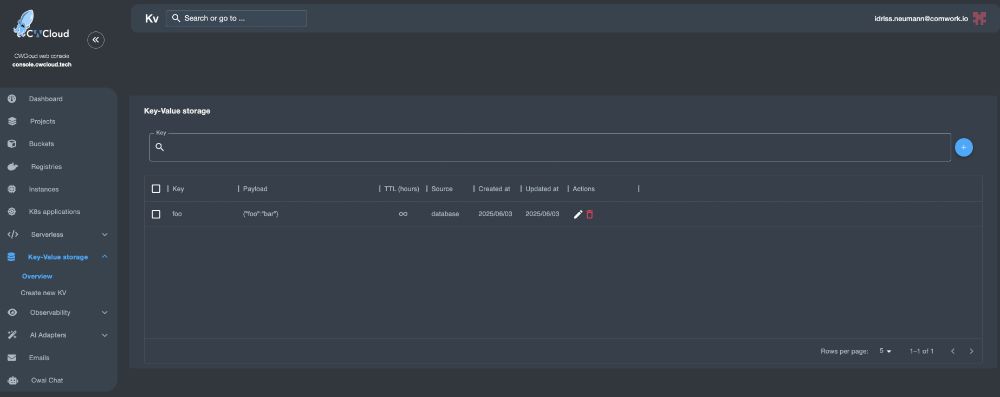Select the Overview submenu item
Screen dimensions: 1000x397
tap(37, 276)
